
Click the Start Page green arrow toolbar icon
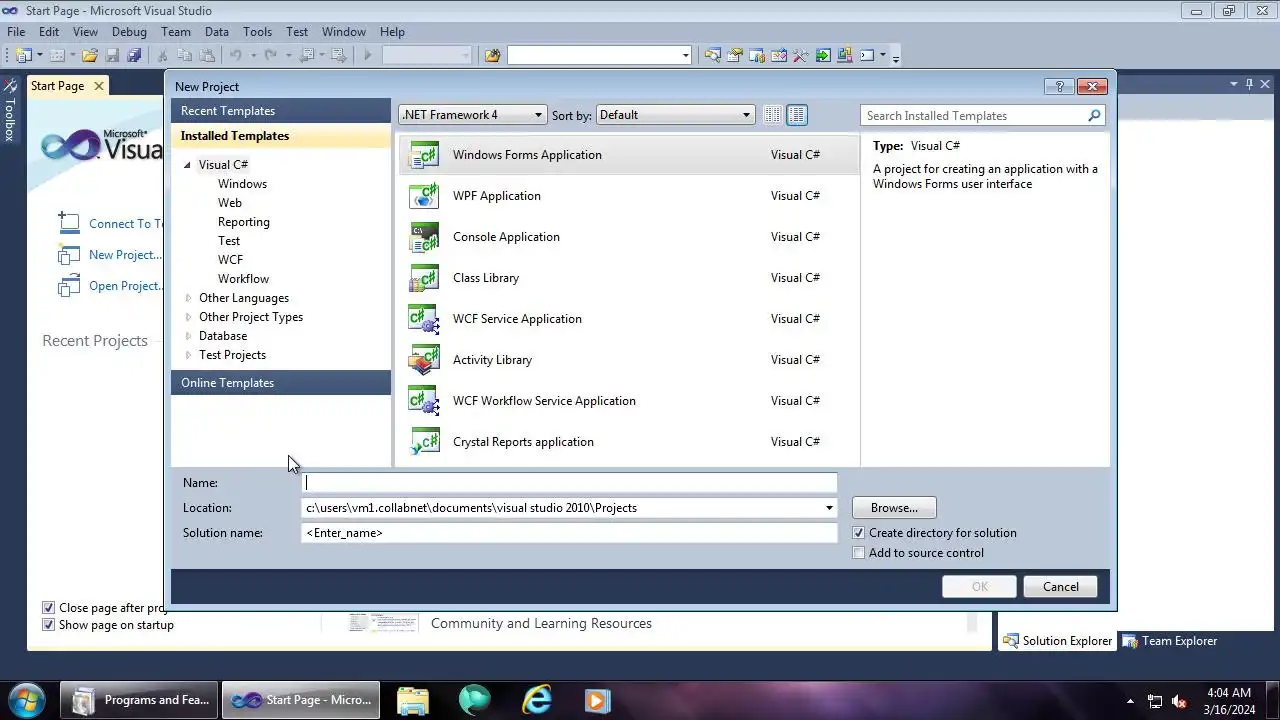click(x=823, y=56)
